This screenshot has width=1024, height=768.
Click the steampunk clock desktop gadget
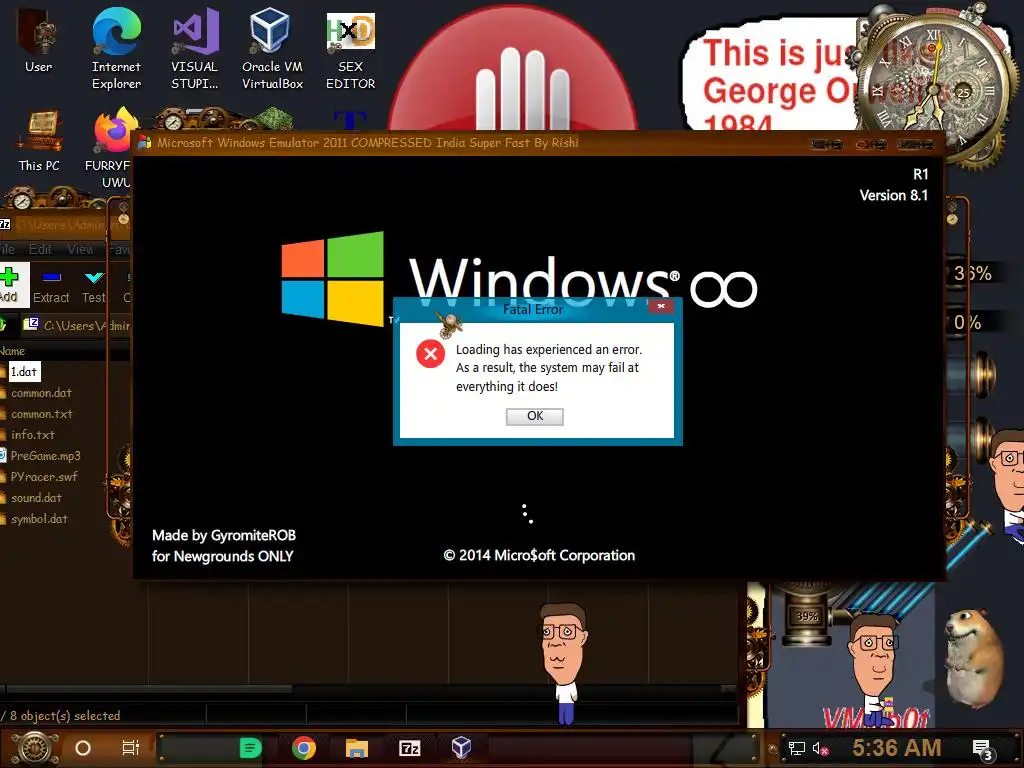pos(934,88)
